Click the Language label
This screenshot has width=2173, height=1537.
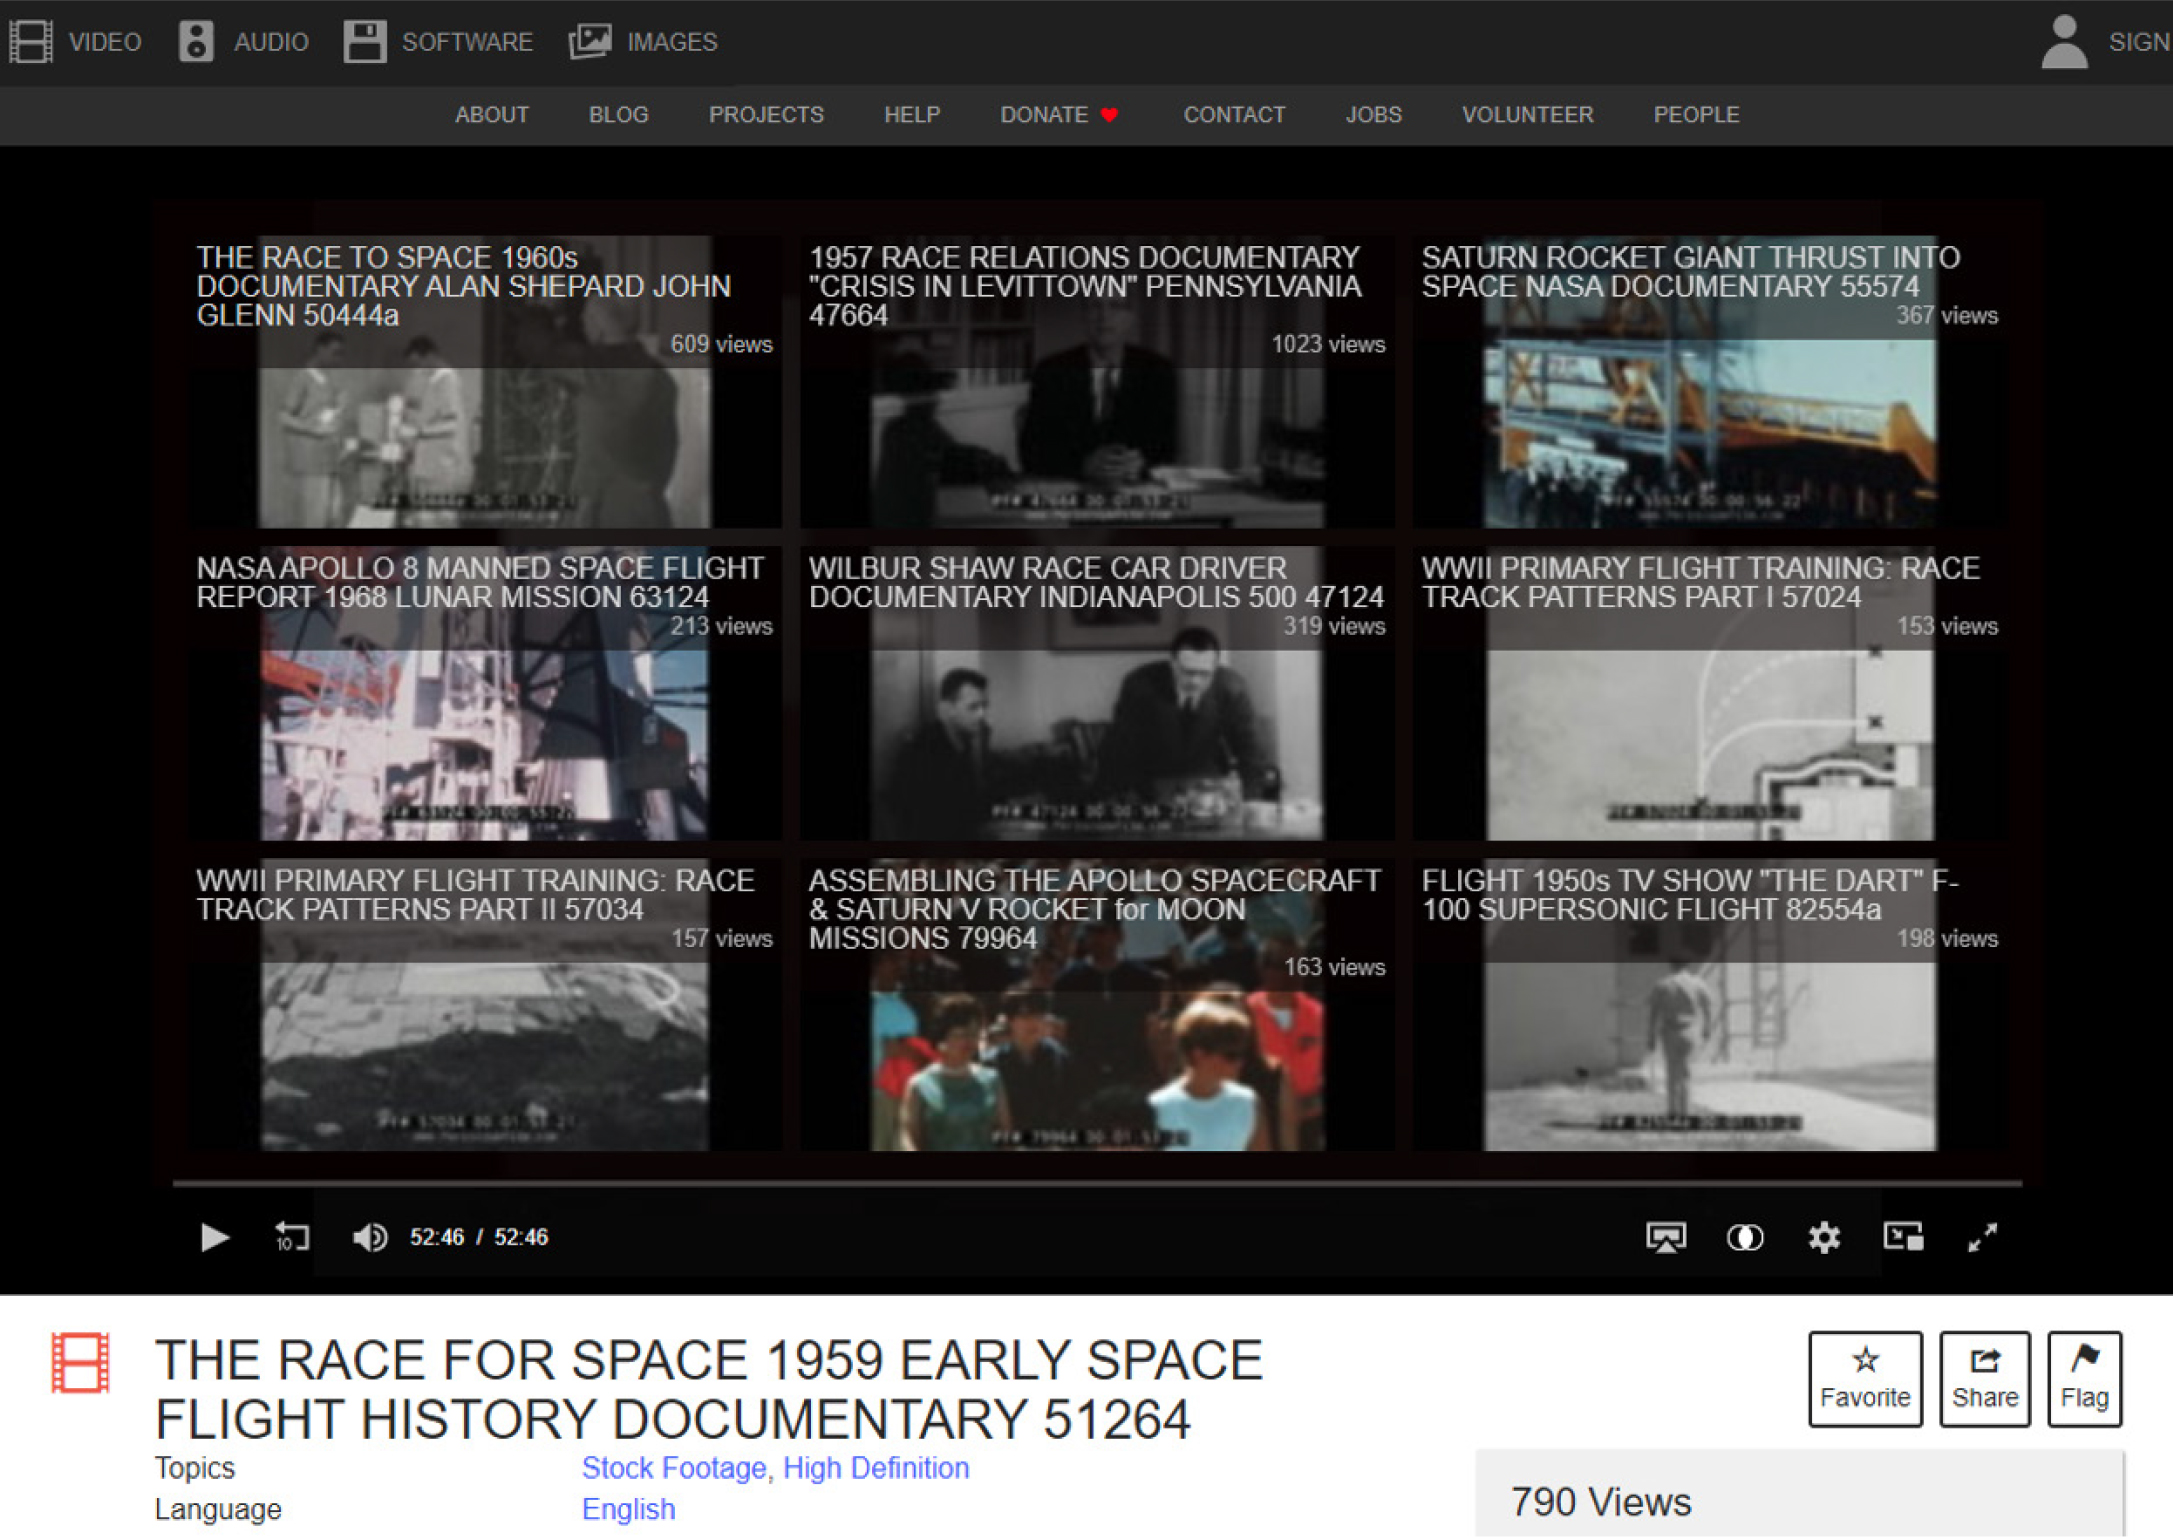(x=218, y=1510)
